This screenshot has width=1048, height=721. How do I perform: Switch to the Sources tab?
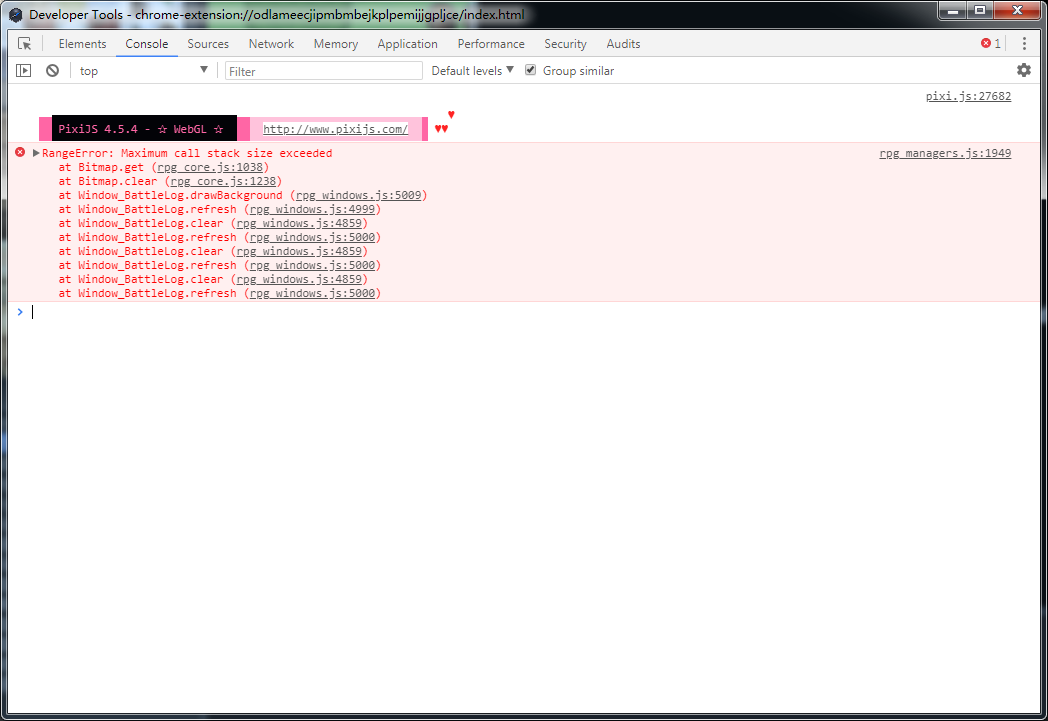click(x=208, y=43)
